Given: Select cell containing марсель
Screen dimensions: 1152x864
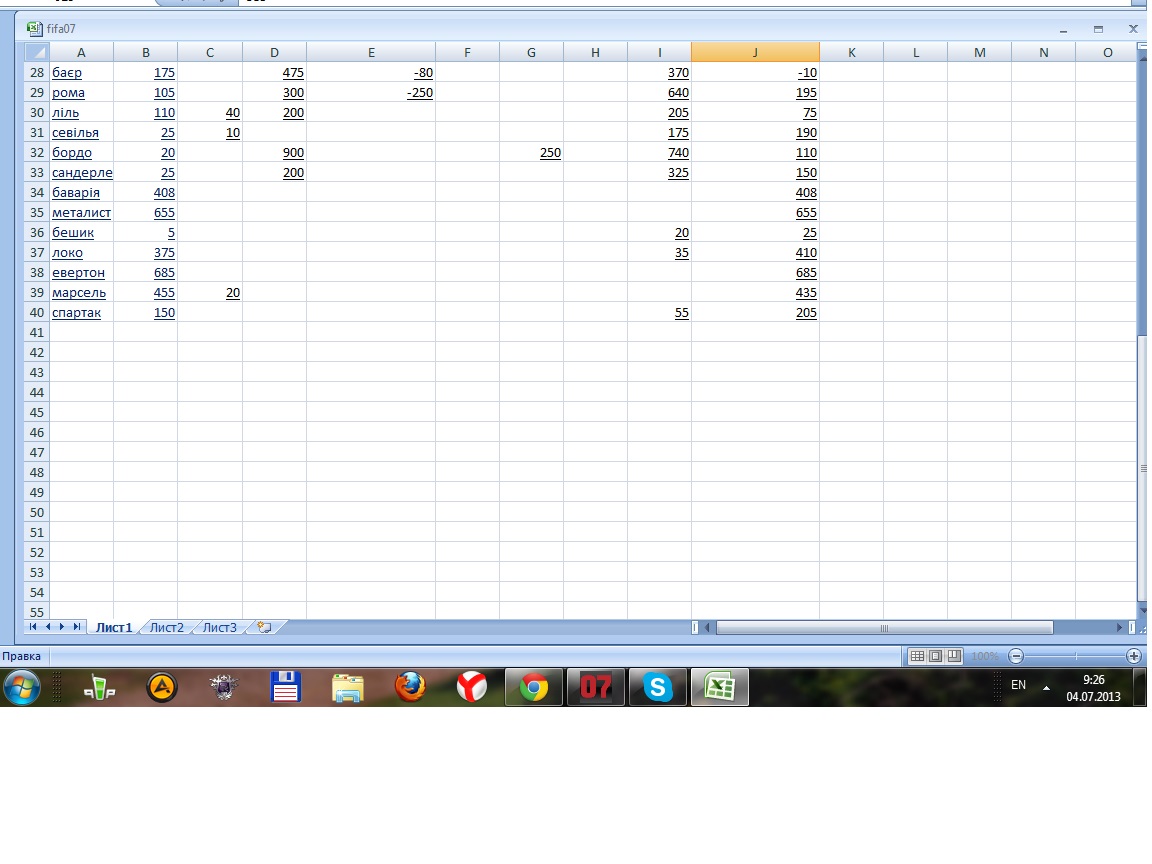Looking at the screenshot, I should click(x=82, y=292).
